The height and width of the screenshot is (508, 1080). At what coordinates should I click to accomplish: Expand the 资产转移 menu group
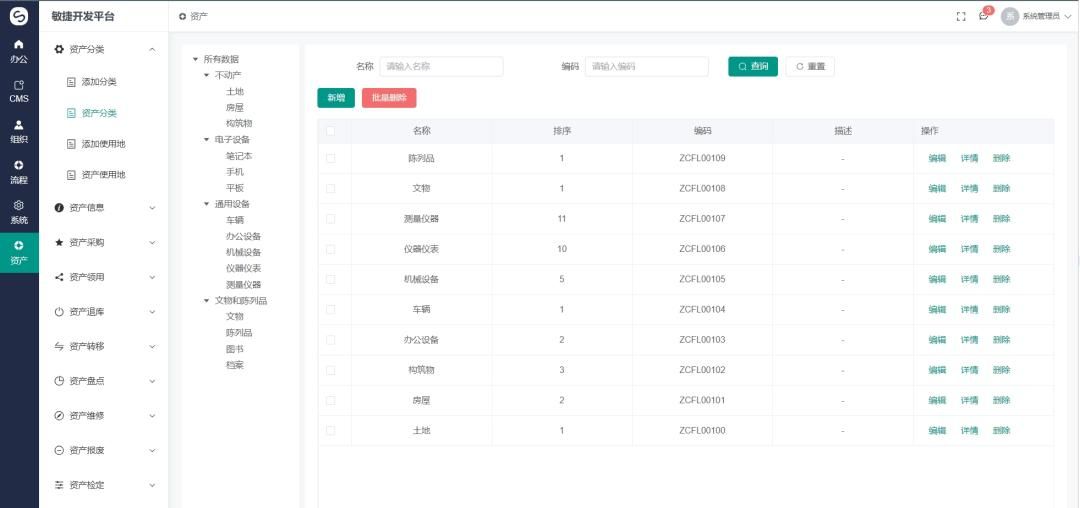click(x=103, y=346)
